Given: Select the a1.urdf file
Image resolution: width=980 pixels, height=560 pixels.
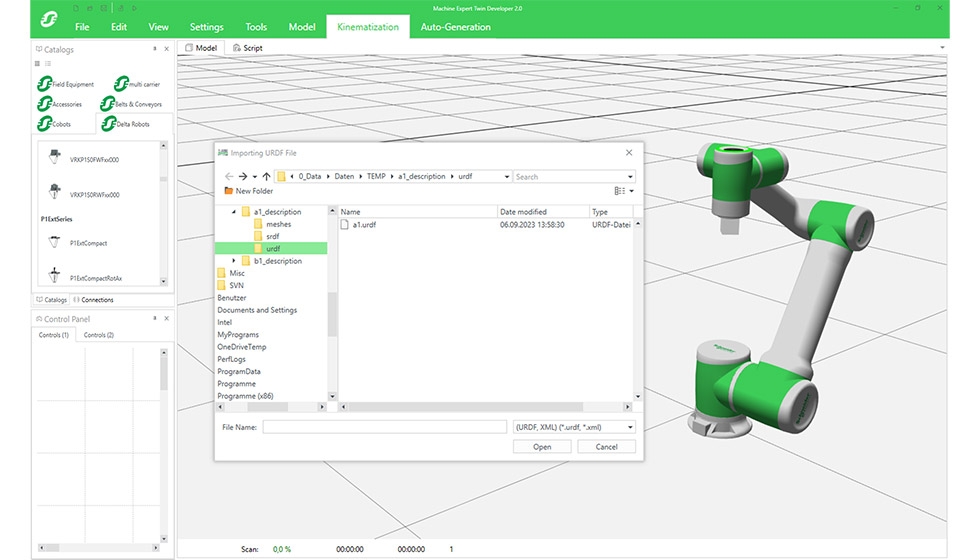Looking at the screenshot, I should point(363,225).
